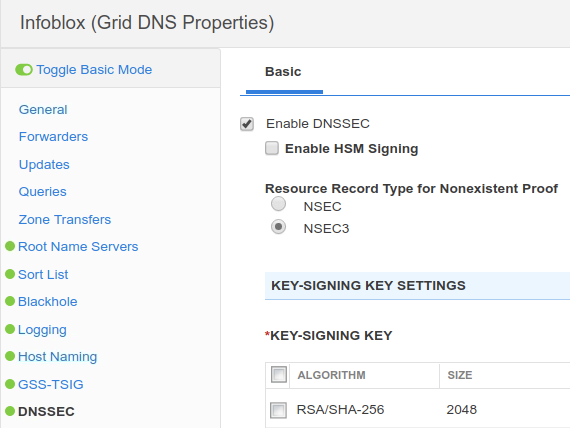Click green dot beside Blackhole
The width and height of the screenshot is (570, 428).
coord(10,301)
